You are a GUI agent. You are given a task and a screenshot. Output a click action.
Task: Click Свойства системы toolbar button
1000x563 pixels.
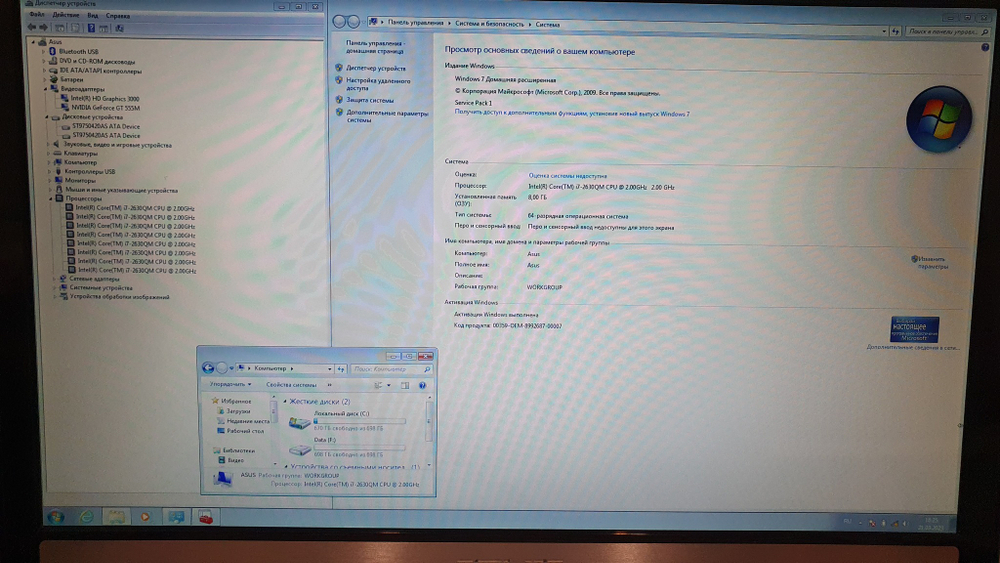291,385
